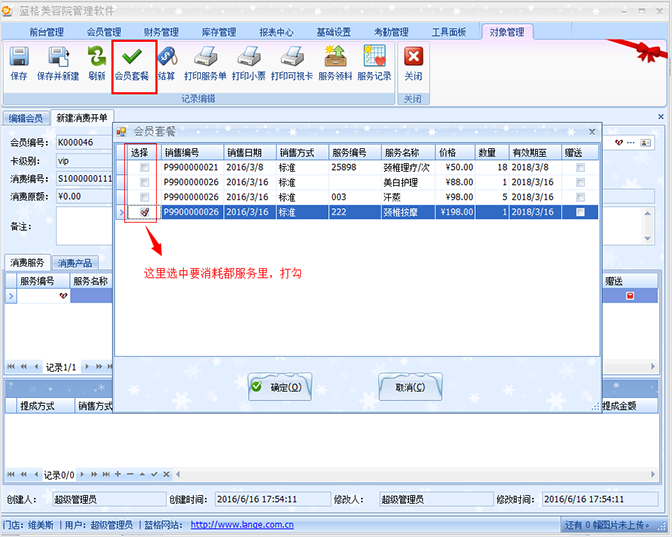Screen dimensions: 672x537
Task: Uncheck the 选择 box for 颈椎按摩 row
Action: pos(145,213)
